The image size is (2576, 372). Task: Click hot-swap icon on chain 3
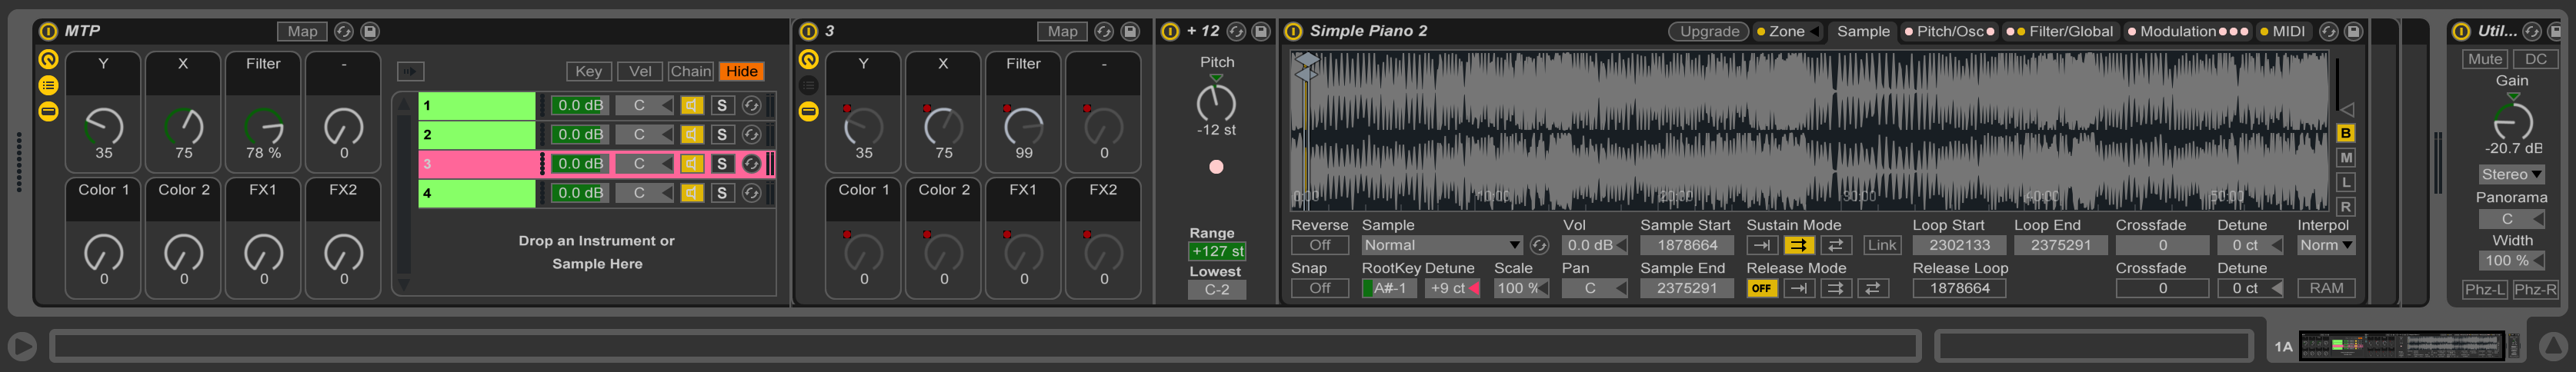[x=752, y=164]
